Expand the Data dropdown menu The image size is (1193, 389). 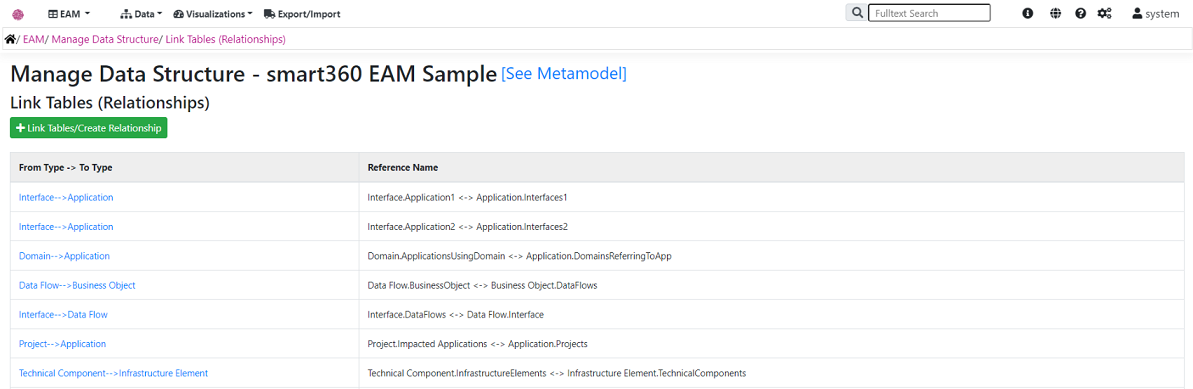tap(142, 14)
